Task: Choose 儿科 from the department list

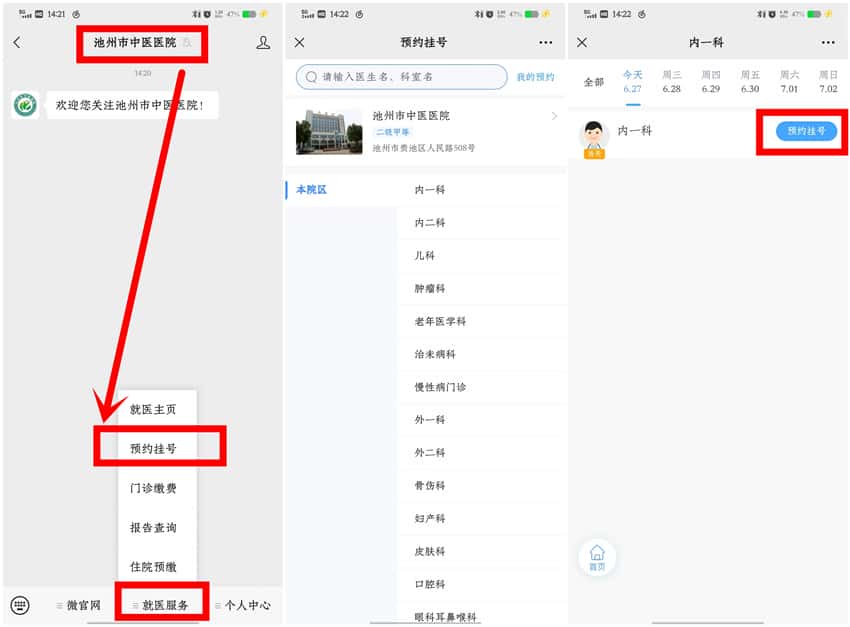Action: 425,256
